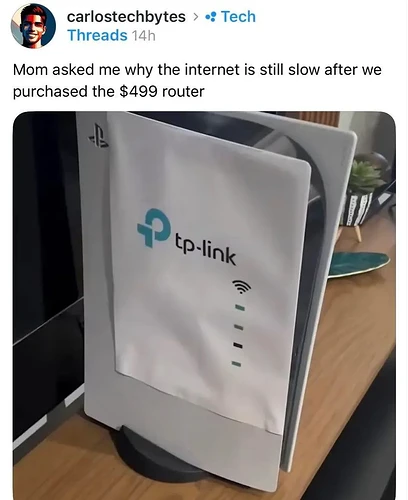Click the Wi-Fi signal icon on the paper
This screenshot has width=408, height=500.
coord(241,286)
